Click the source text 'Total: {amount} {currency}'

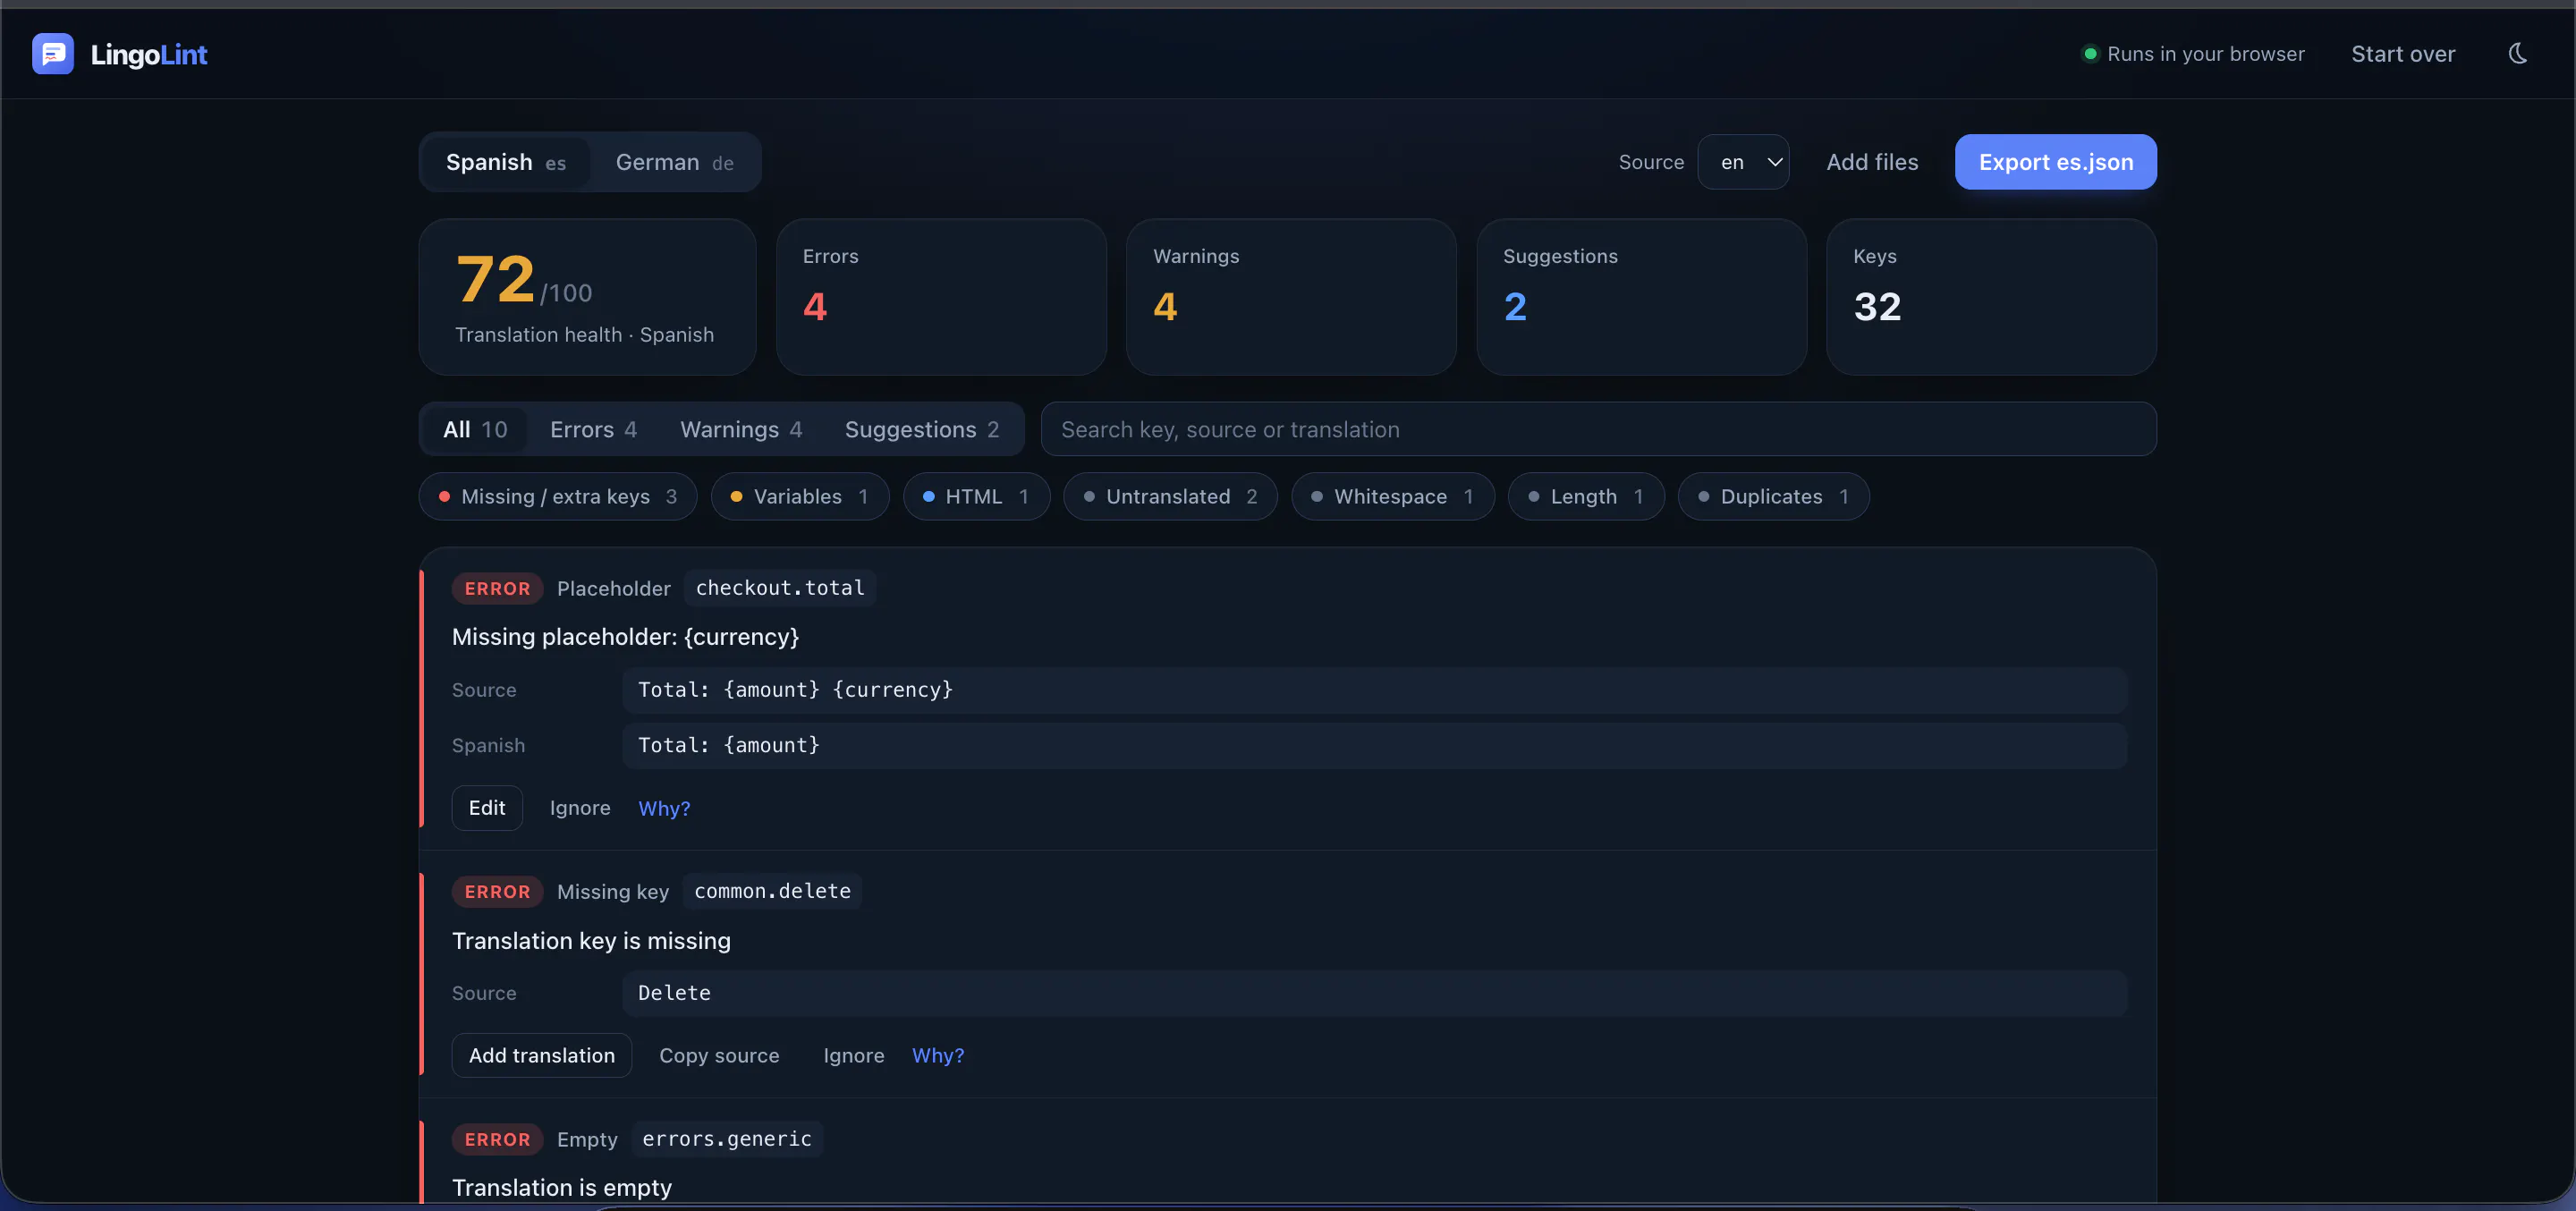coord(795,690)
